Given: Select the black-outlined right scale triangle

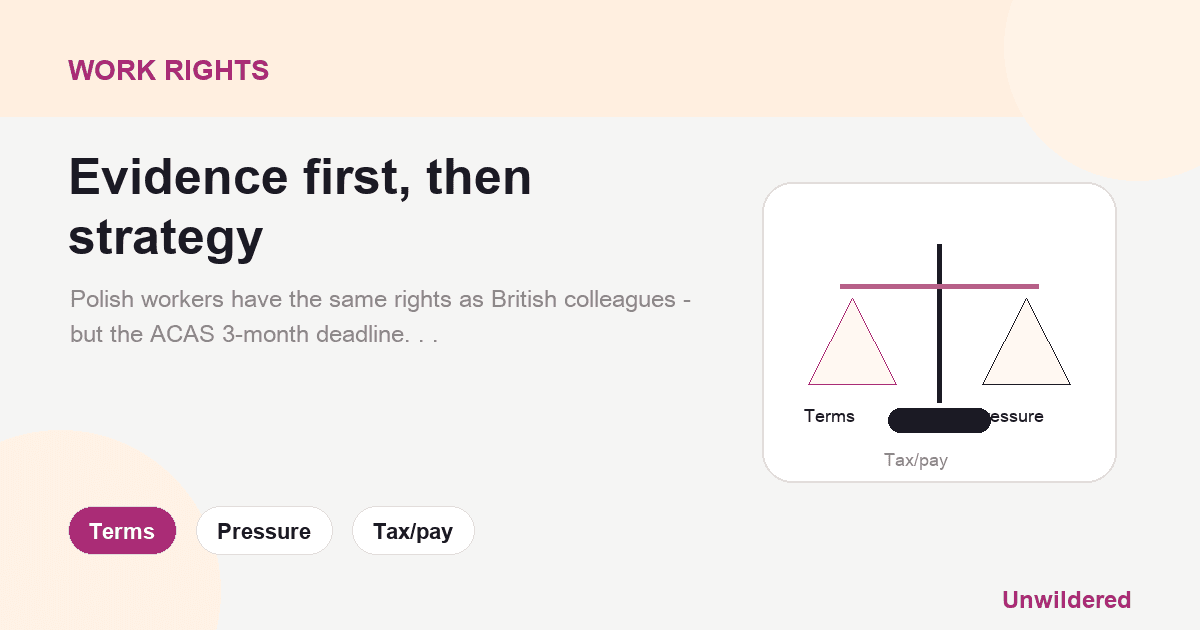Looking at the screenshot, I should (x=1026, y=342).
